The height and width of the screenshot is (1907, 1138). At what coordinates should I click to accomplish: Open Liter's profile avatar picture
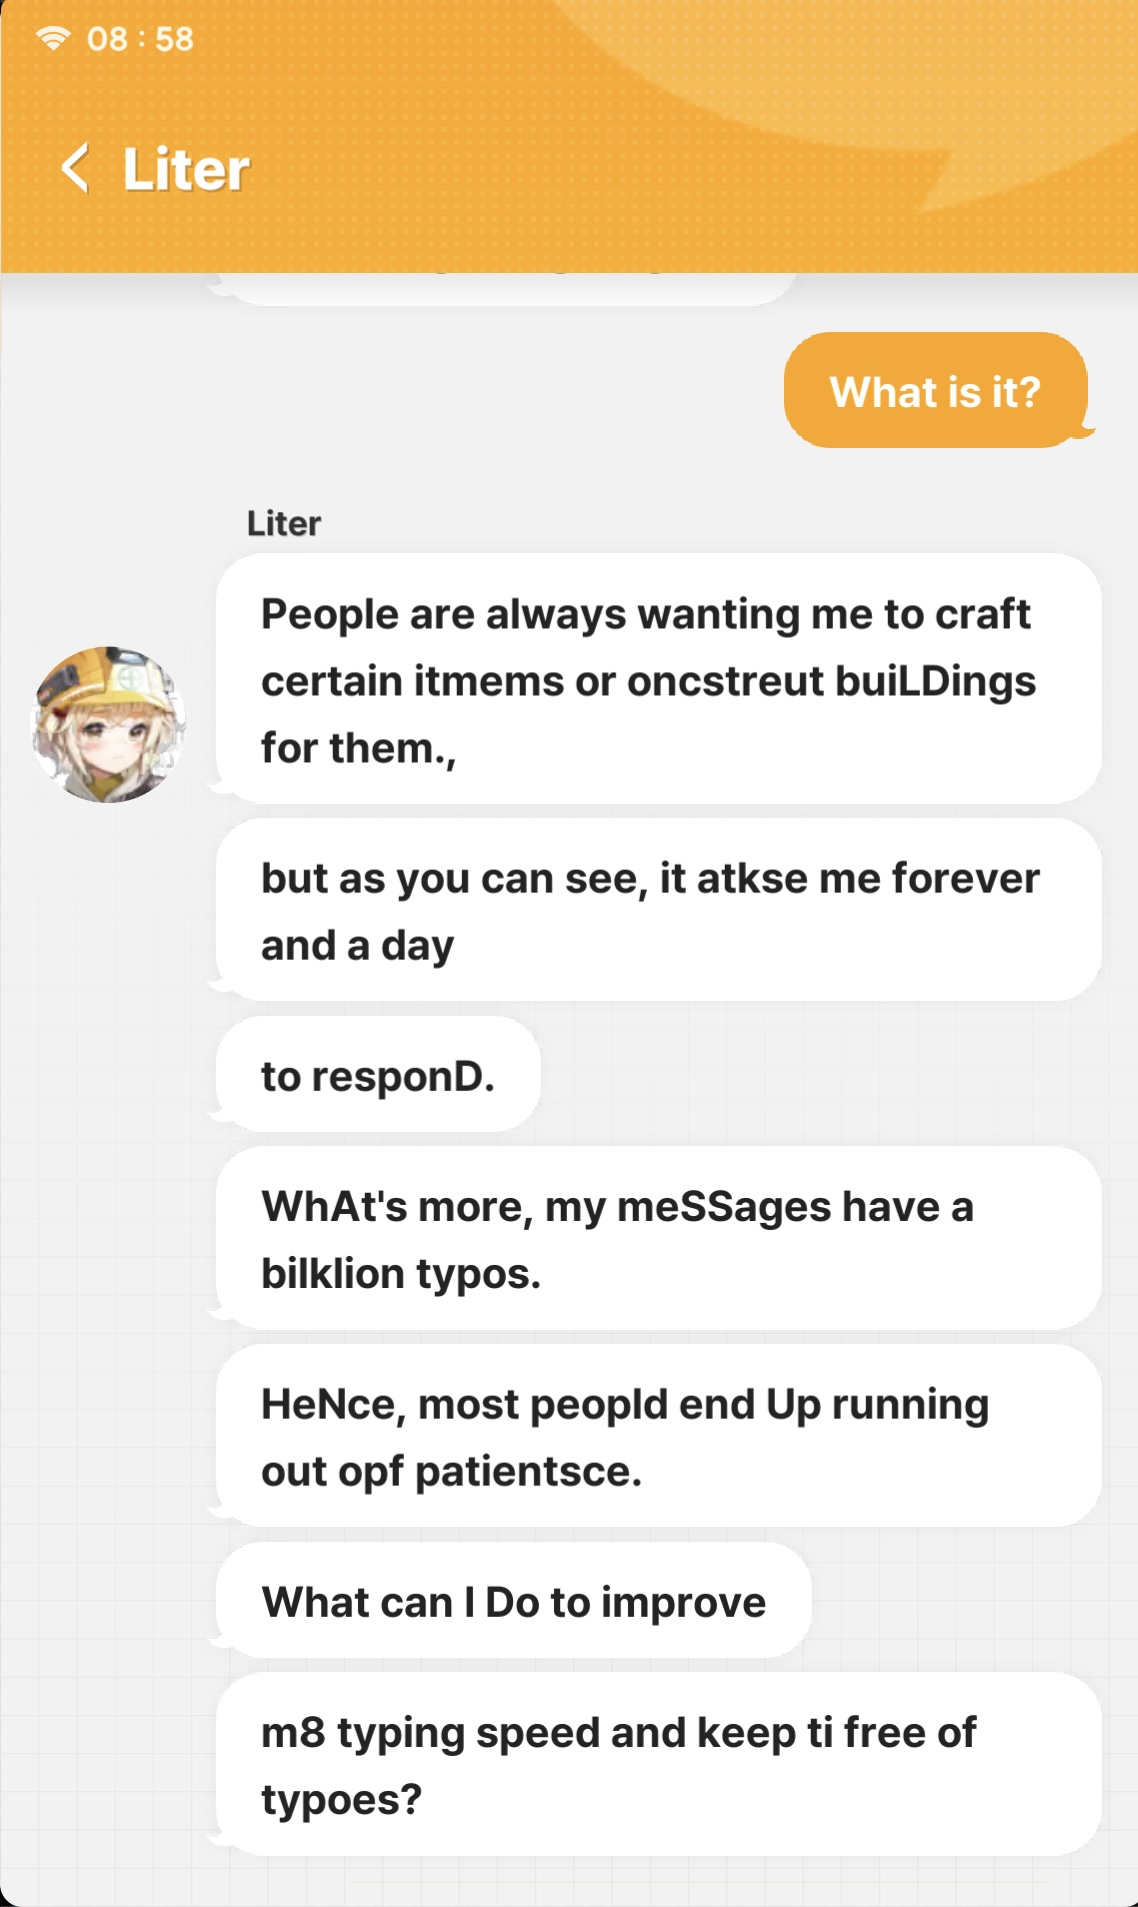pyautogui.click(x=108, y=724)
